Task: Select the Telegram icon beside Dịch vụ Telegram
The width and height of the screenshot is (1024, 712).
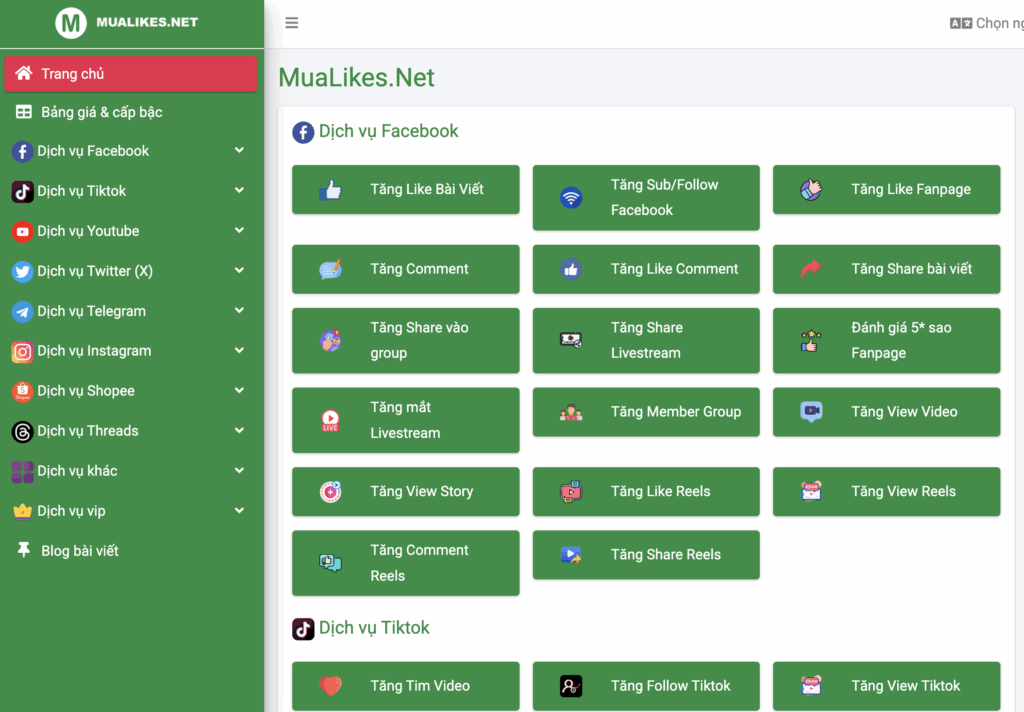Action: 24,311
